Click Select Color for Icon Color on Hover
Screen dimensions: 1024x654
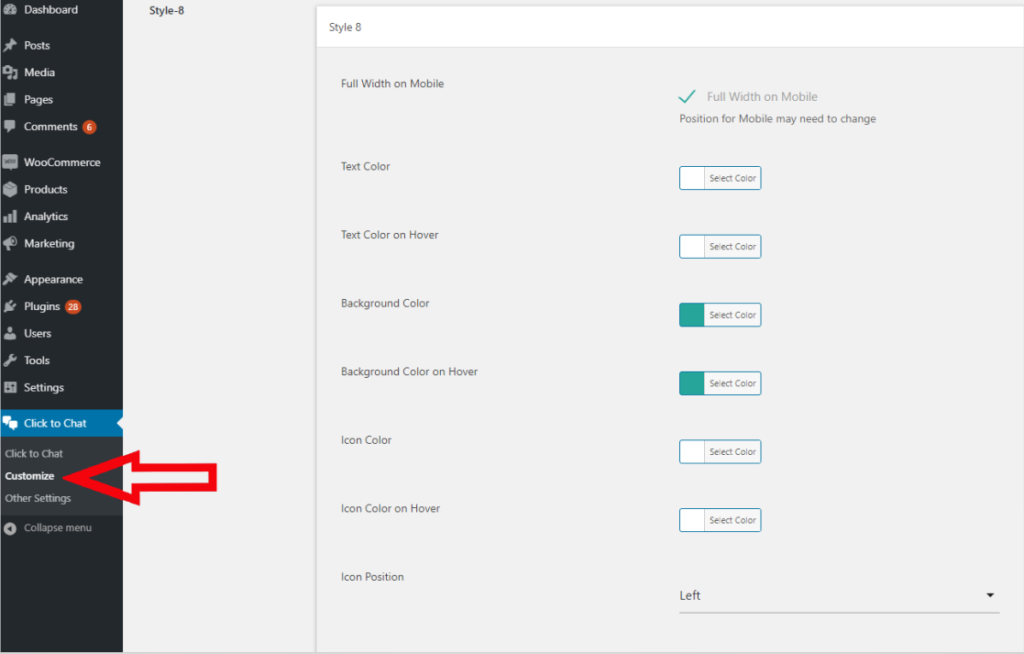(732, 521)
